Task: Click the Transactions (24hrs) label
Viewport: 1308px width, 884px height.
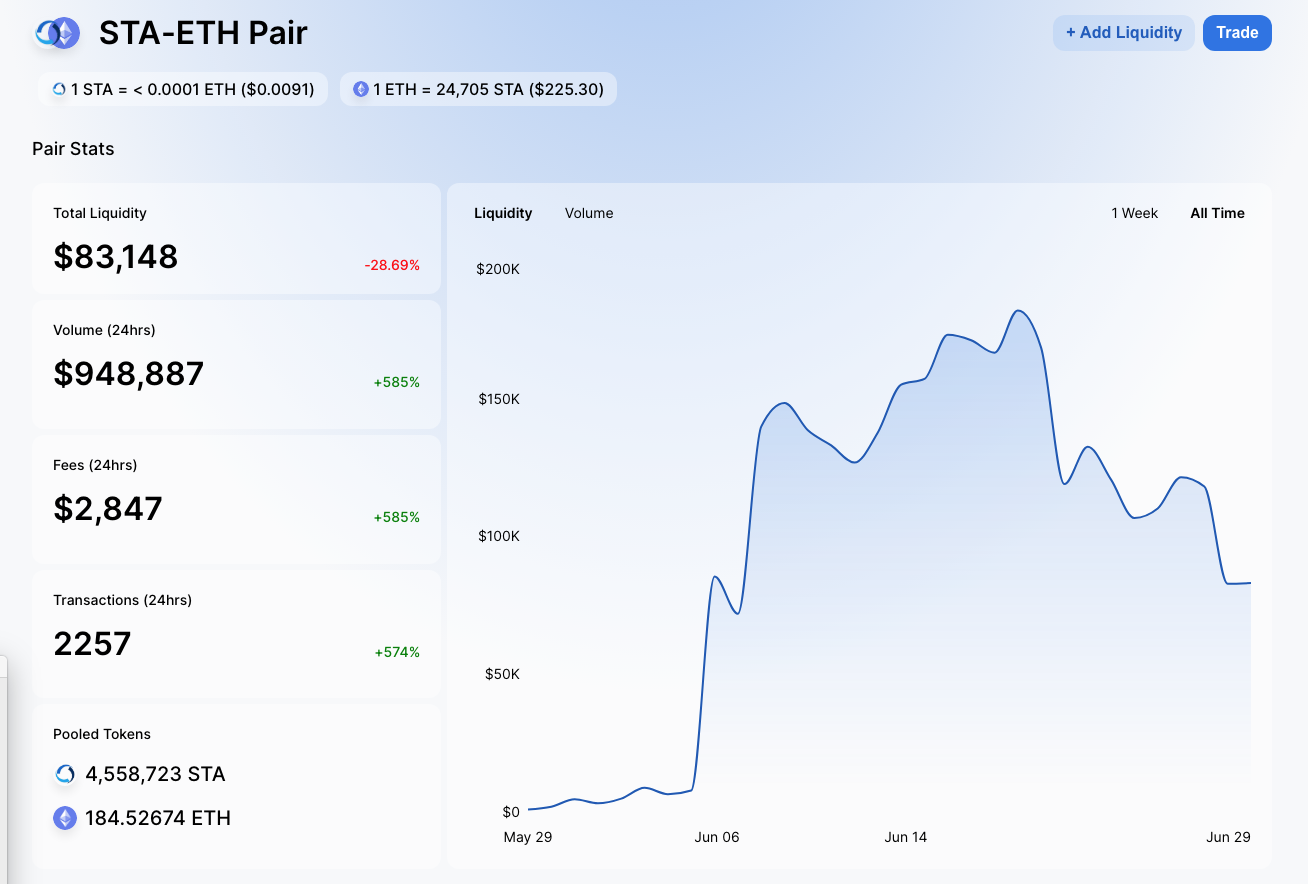Action: point(122,600)
